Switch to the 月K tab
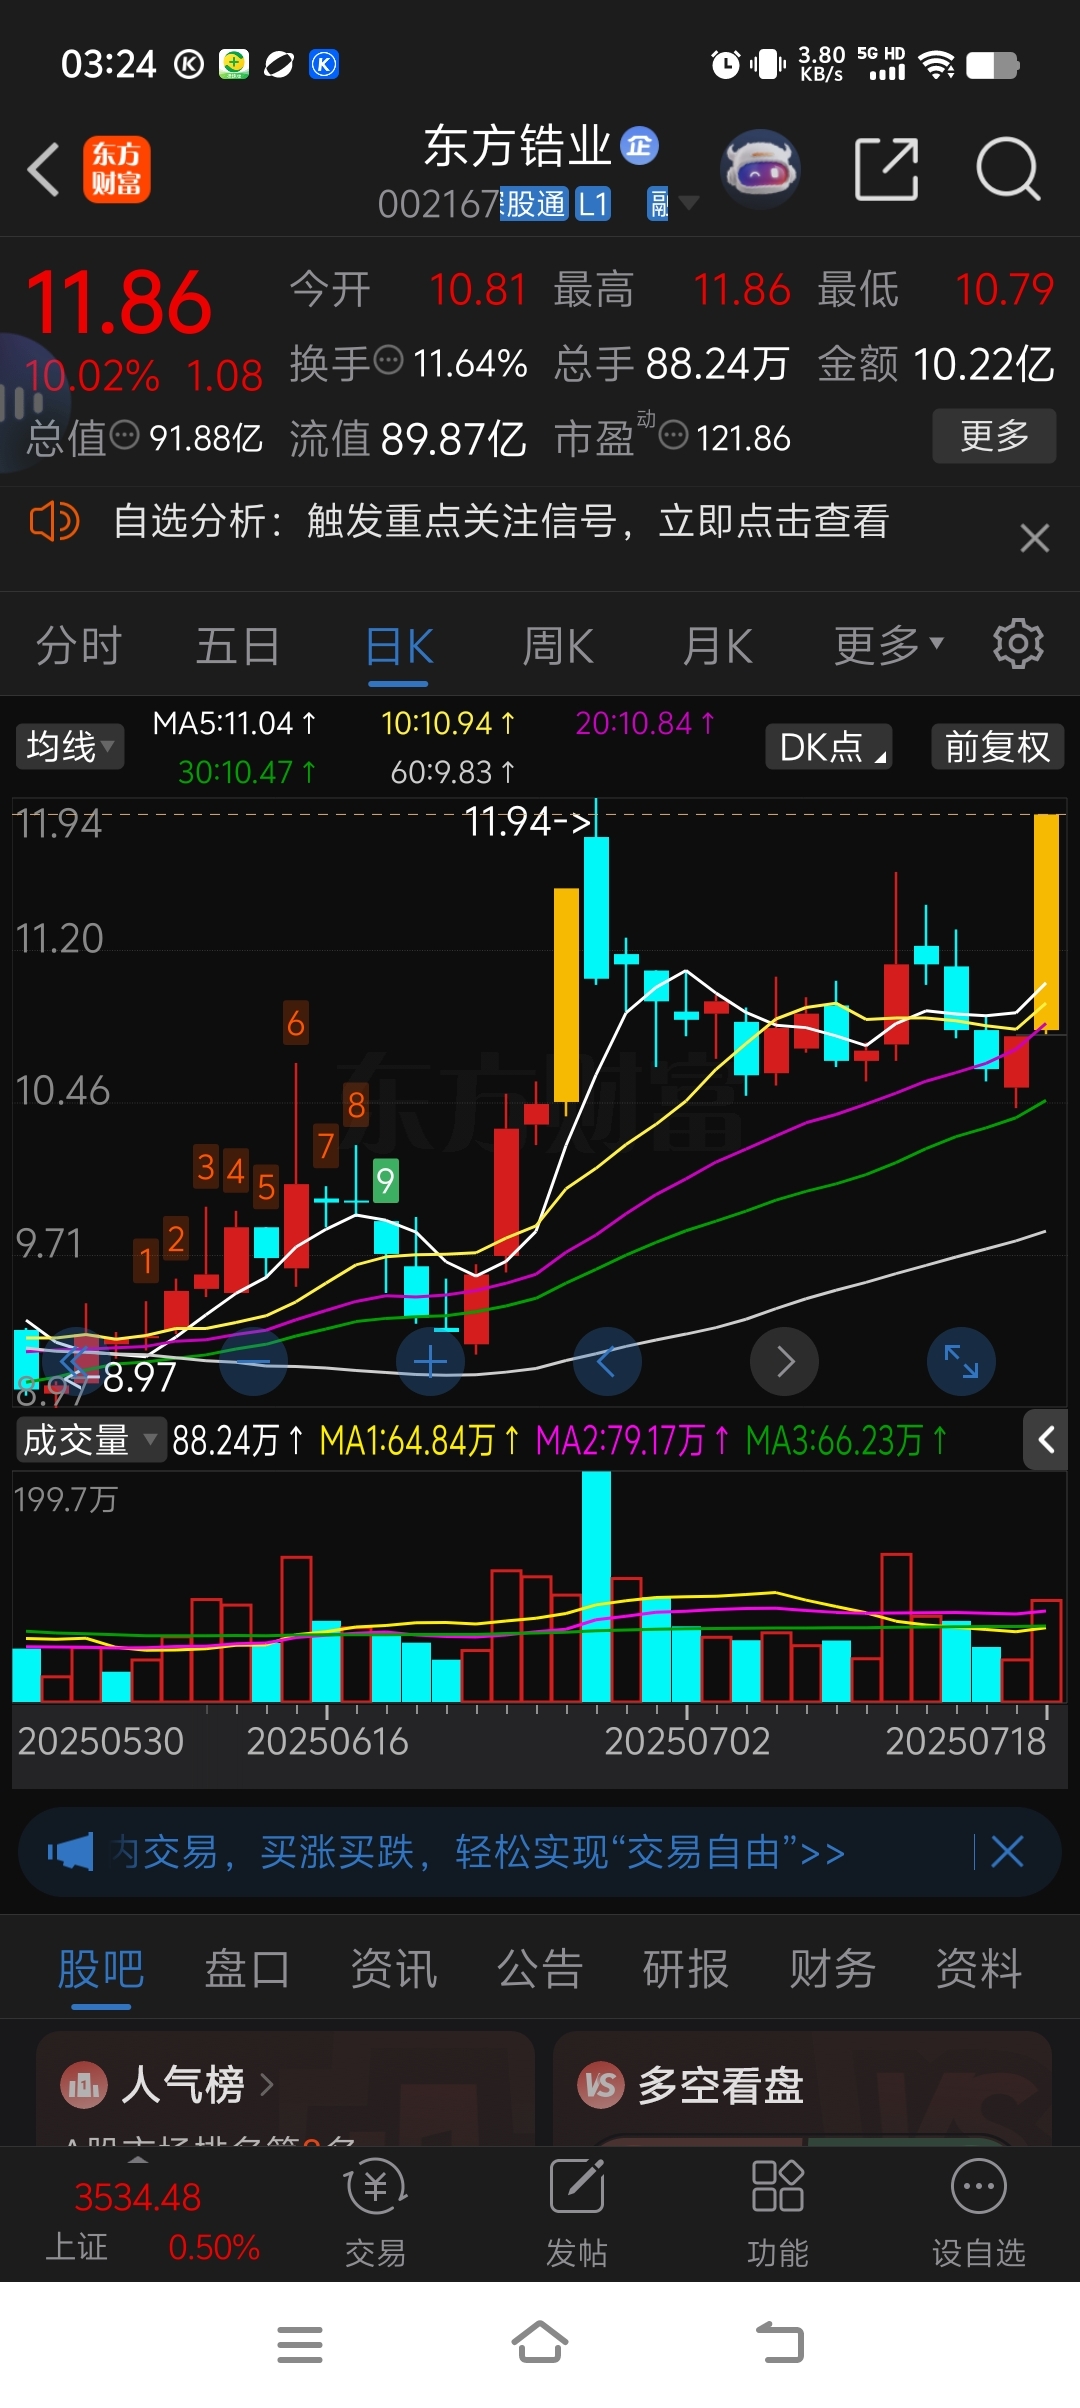Screen dimensions: 1080x2408 point(717,645)
